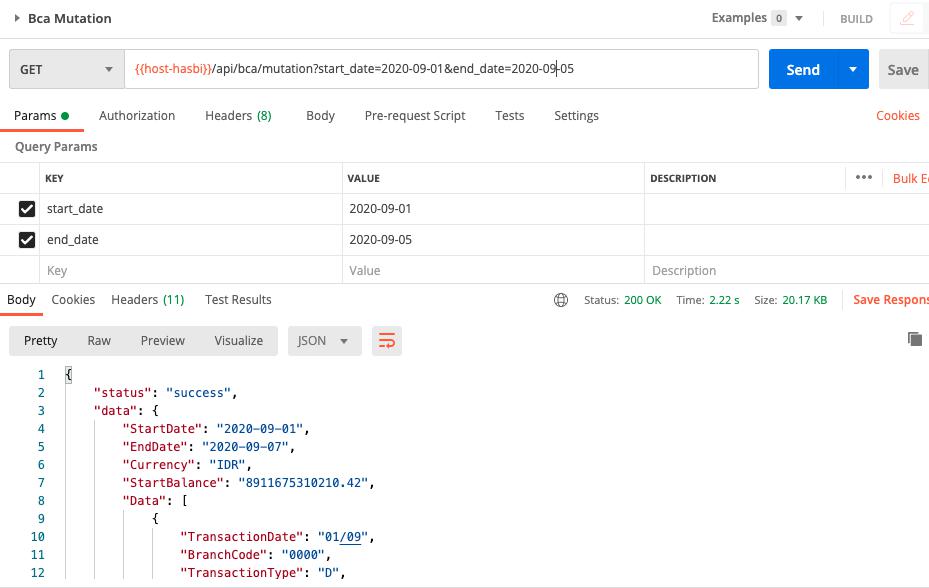The image size is (929, 588).
Task: Open the Pre-request Script tab
Action: pos(415,116)
